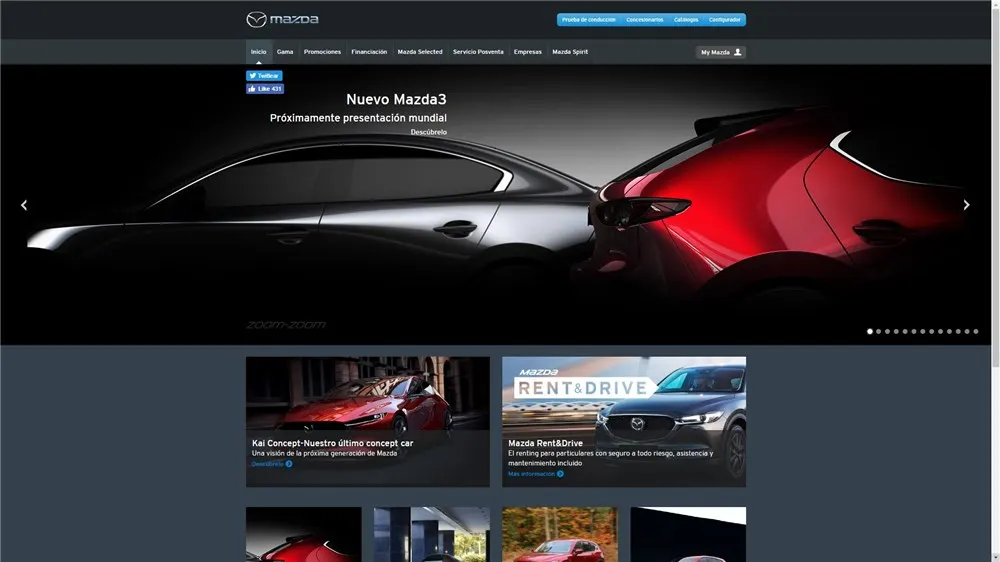Screen dimensions: 1000x562
Task: Select the second carousel pagination dot
Action: [x=879, y=331]
